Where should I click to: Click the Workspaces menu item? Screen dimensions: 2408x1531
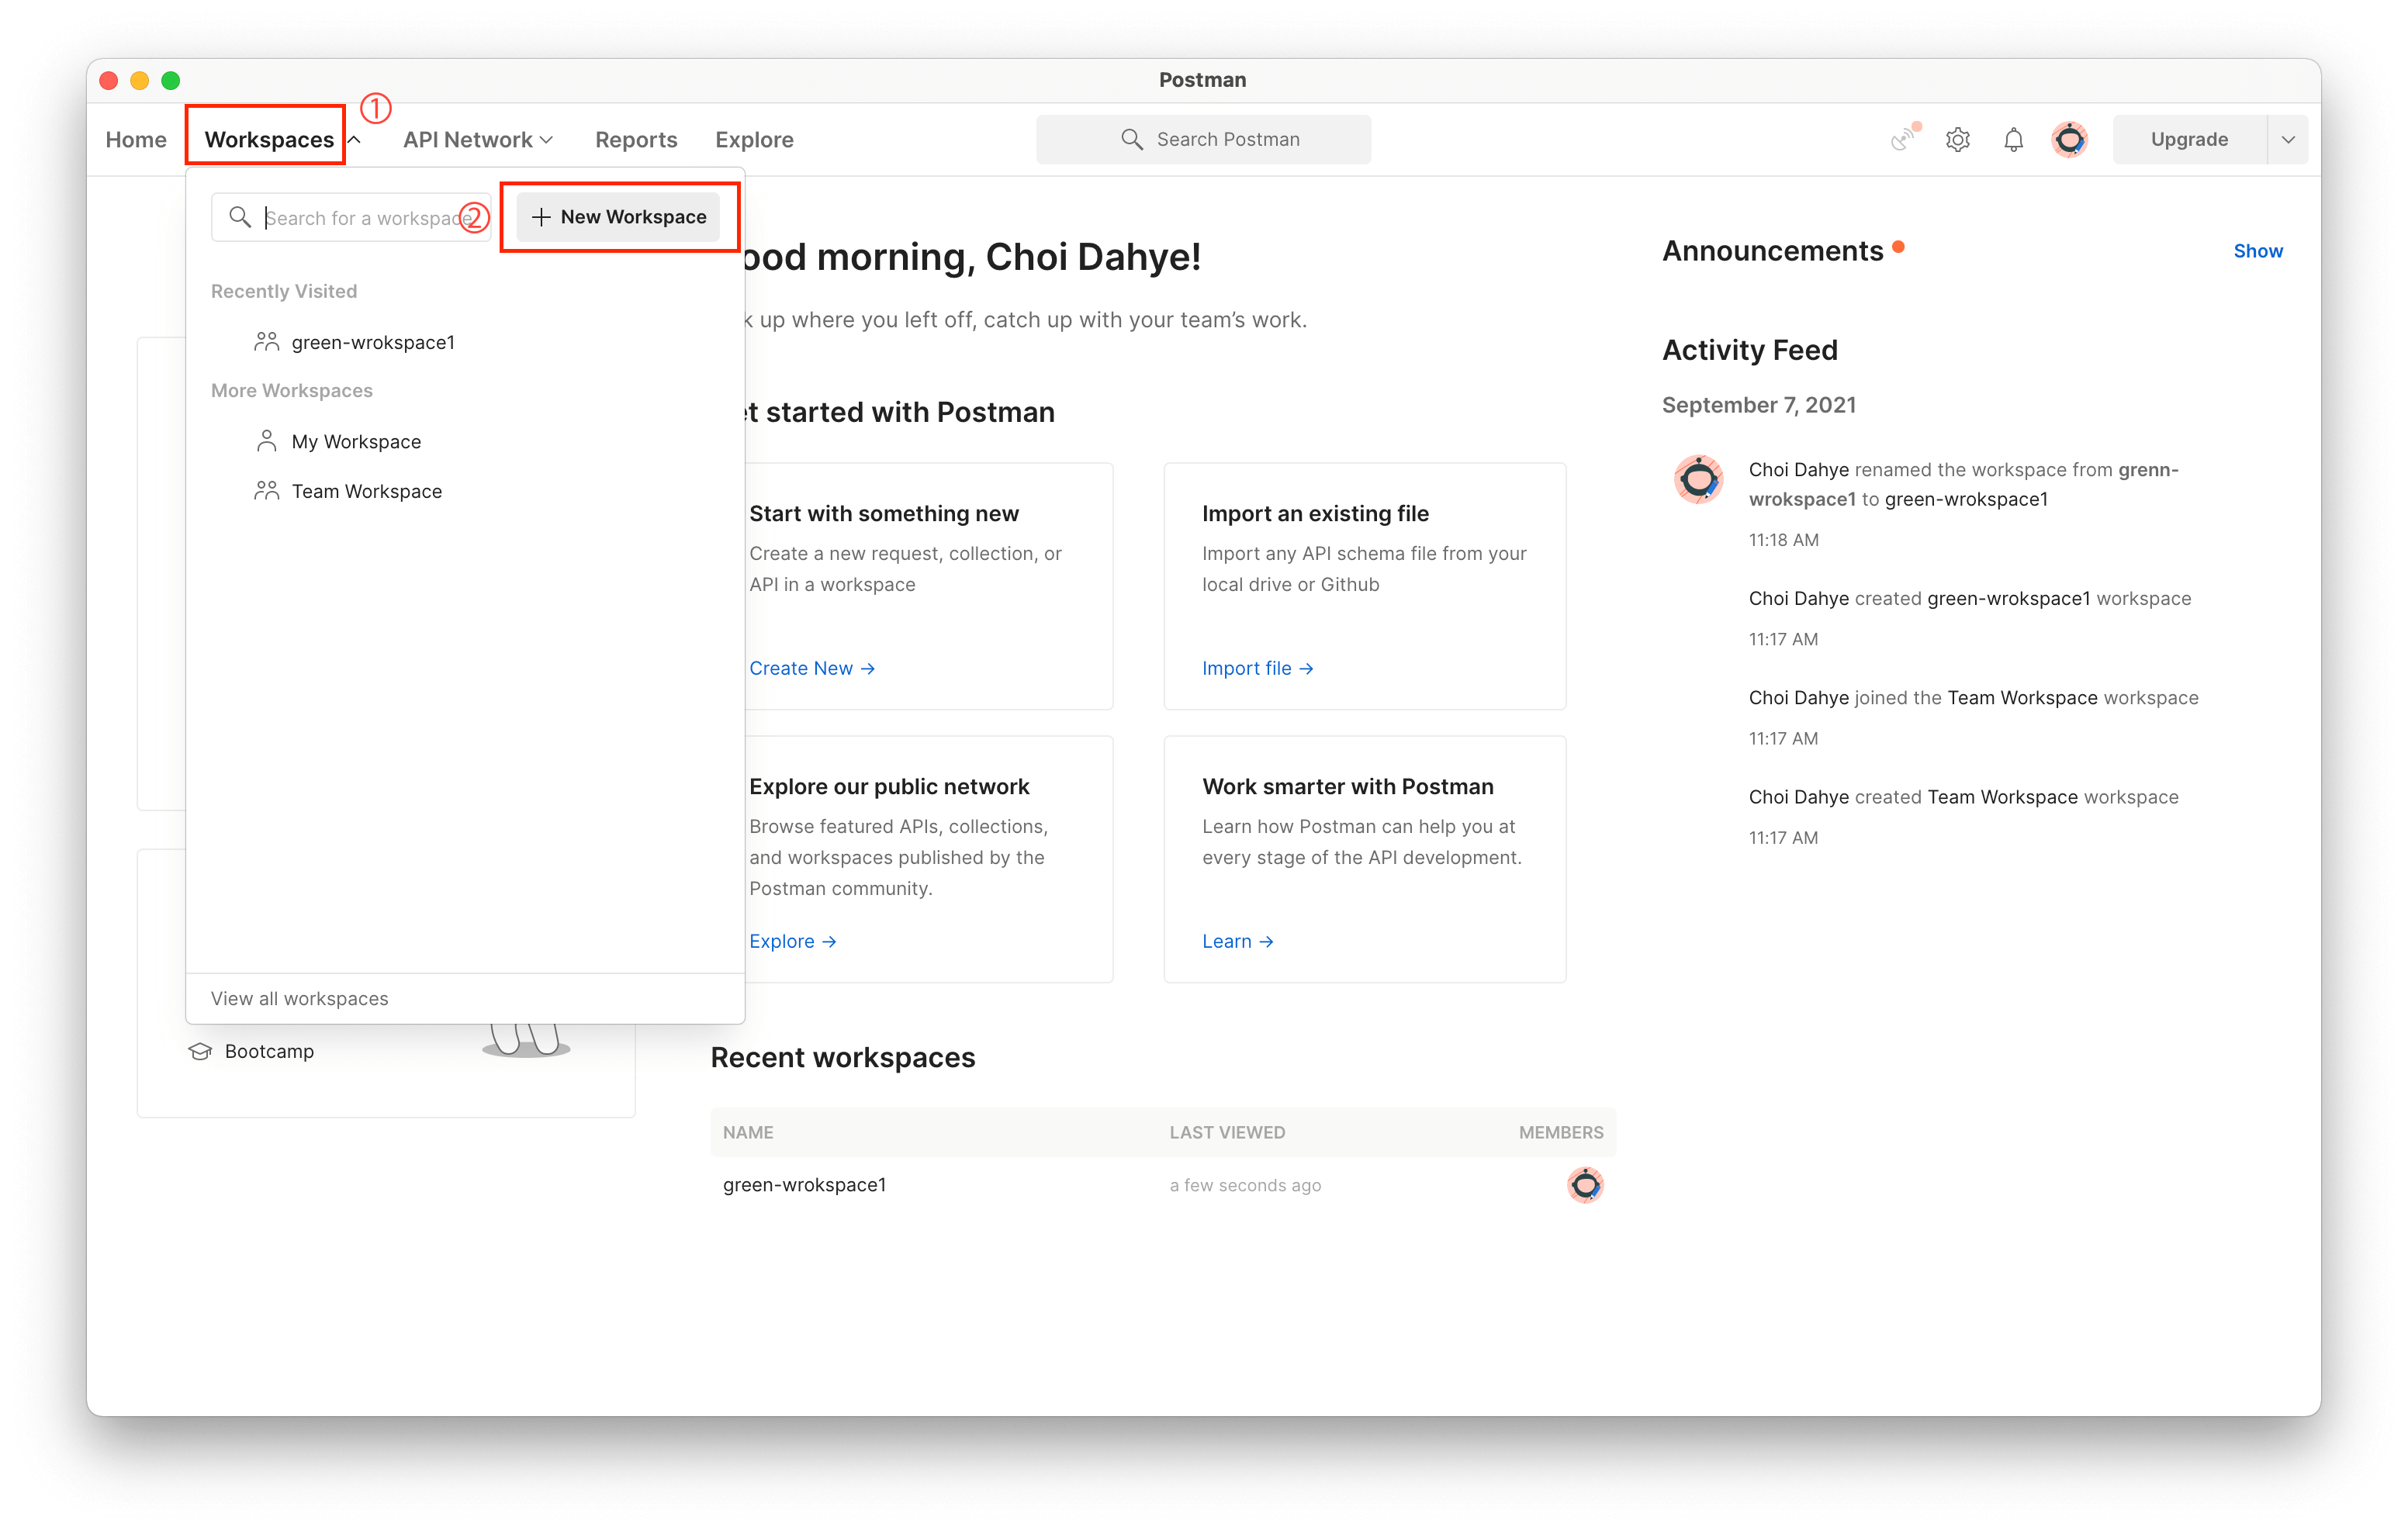point(269,140)
